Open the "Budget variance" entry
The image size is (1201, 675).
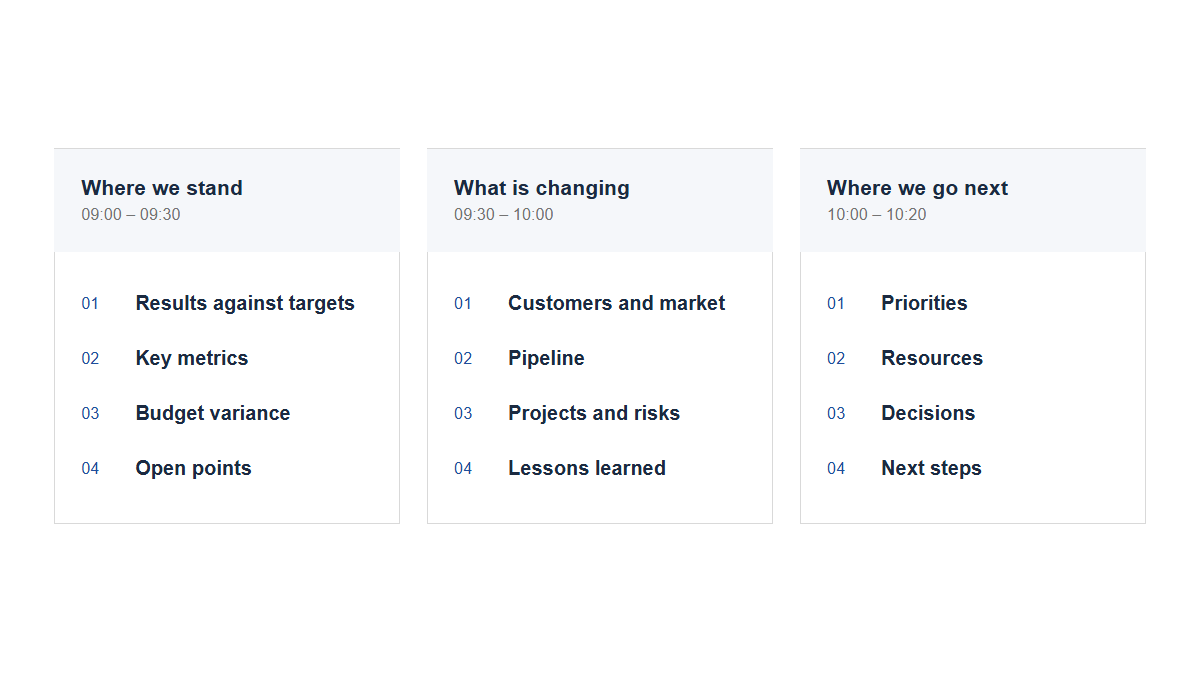213,413
